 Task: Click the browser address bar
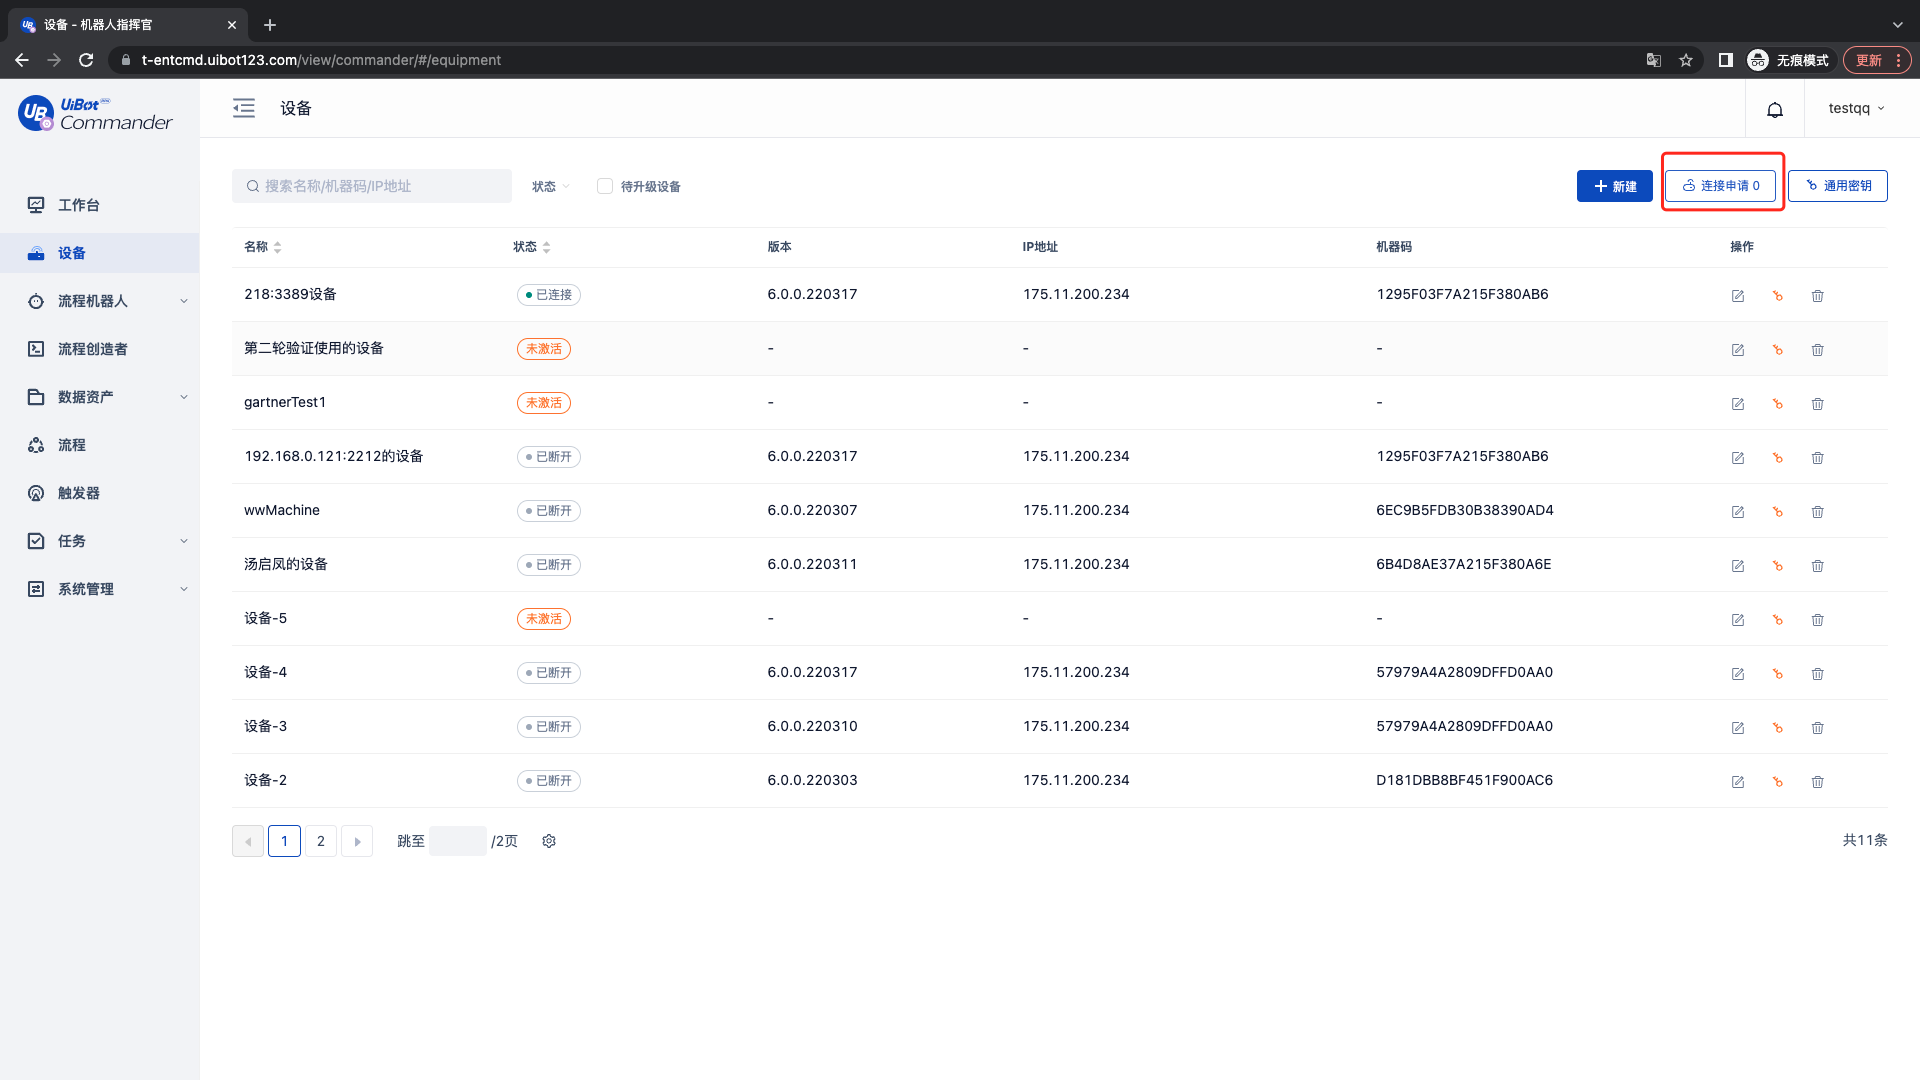[880, 60]
